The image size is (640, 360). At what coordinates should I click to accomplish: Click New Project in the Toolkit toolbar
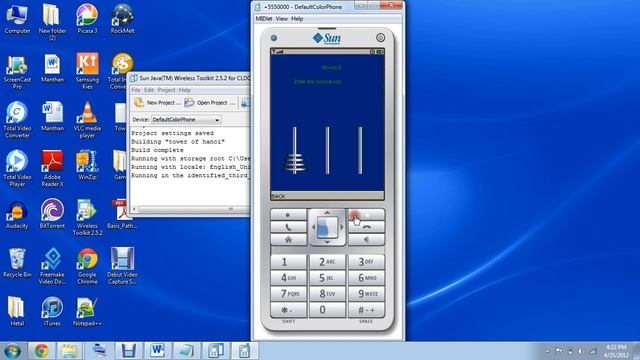[x=157, y=103]
